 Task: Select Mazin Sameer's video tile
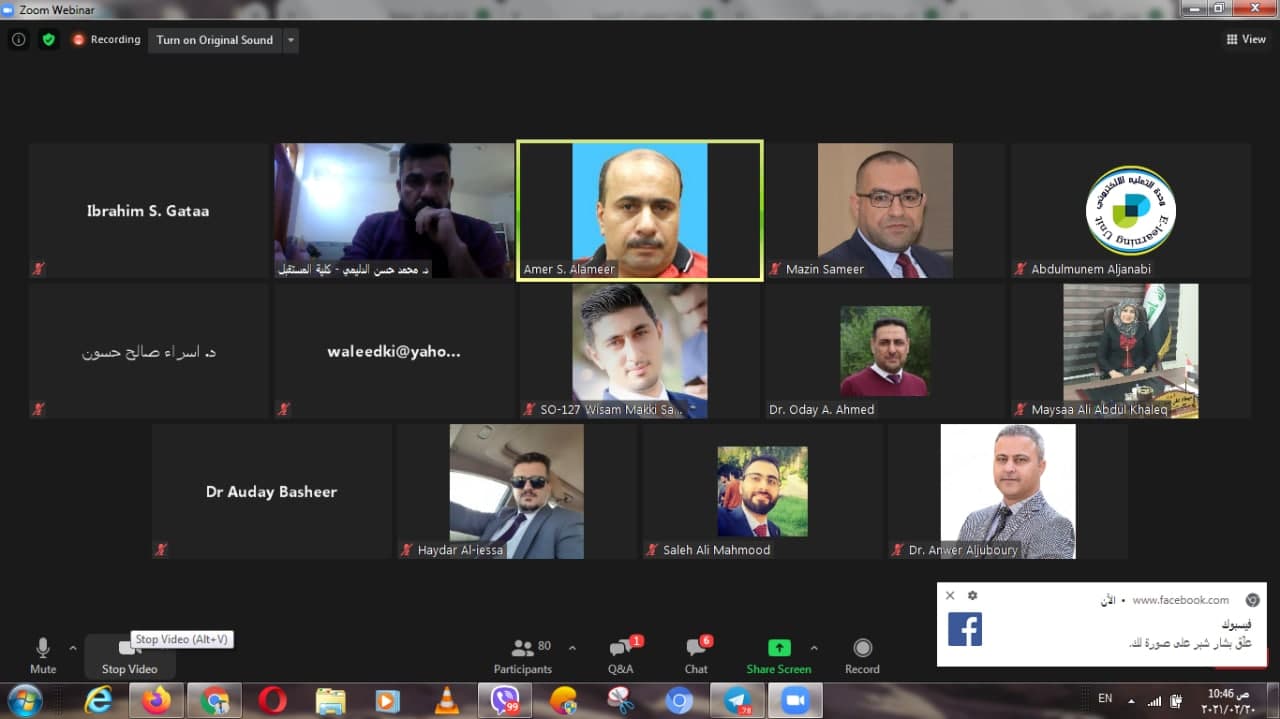pyautogui.click(x=885, y=211)
